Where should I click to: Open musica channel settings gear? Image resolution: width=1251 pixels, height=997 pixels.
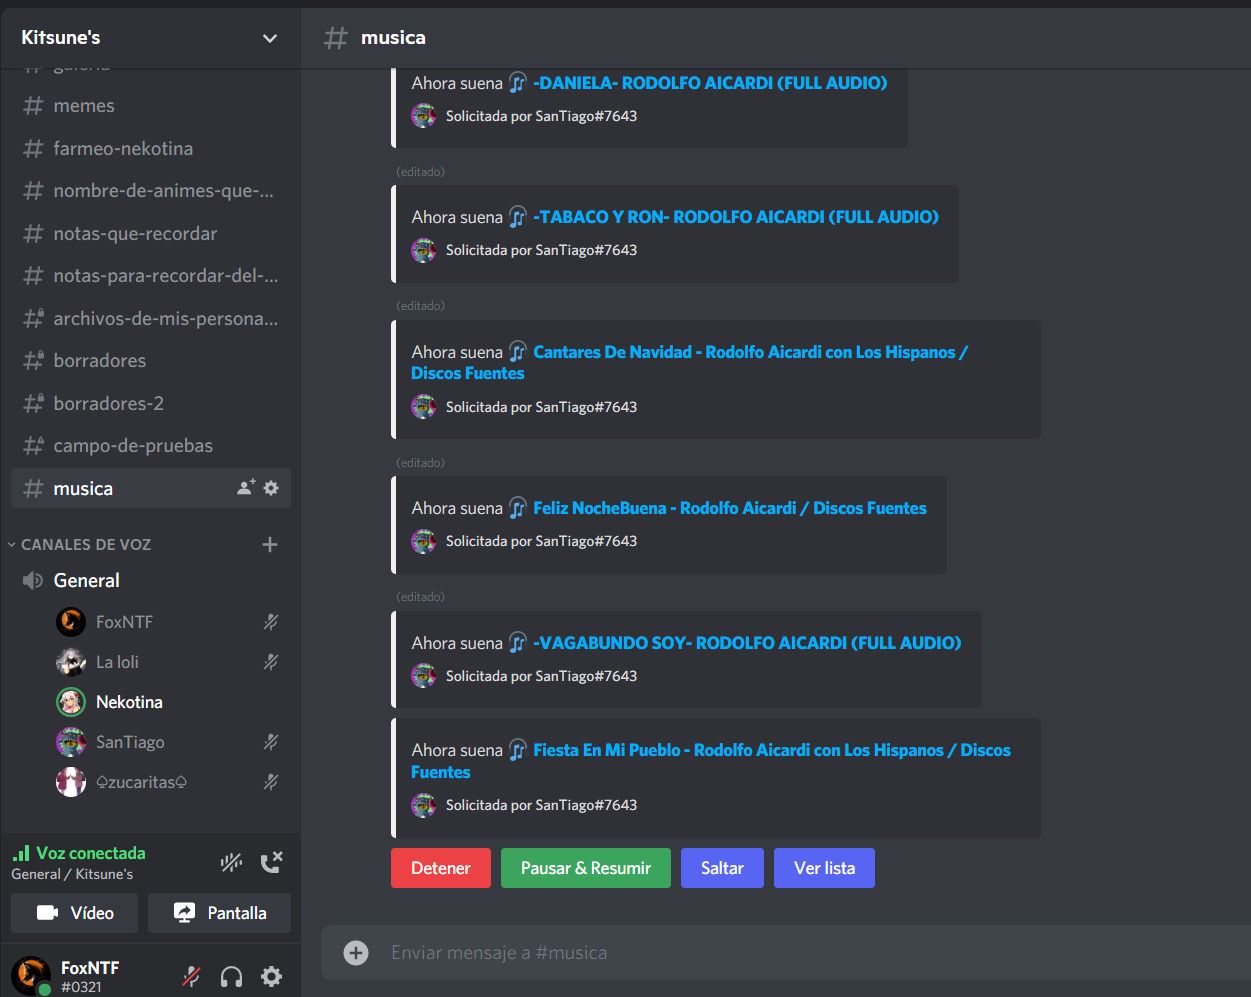coord(271,488)
